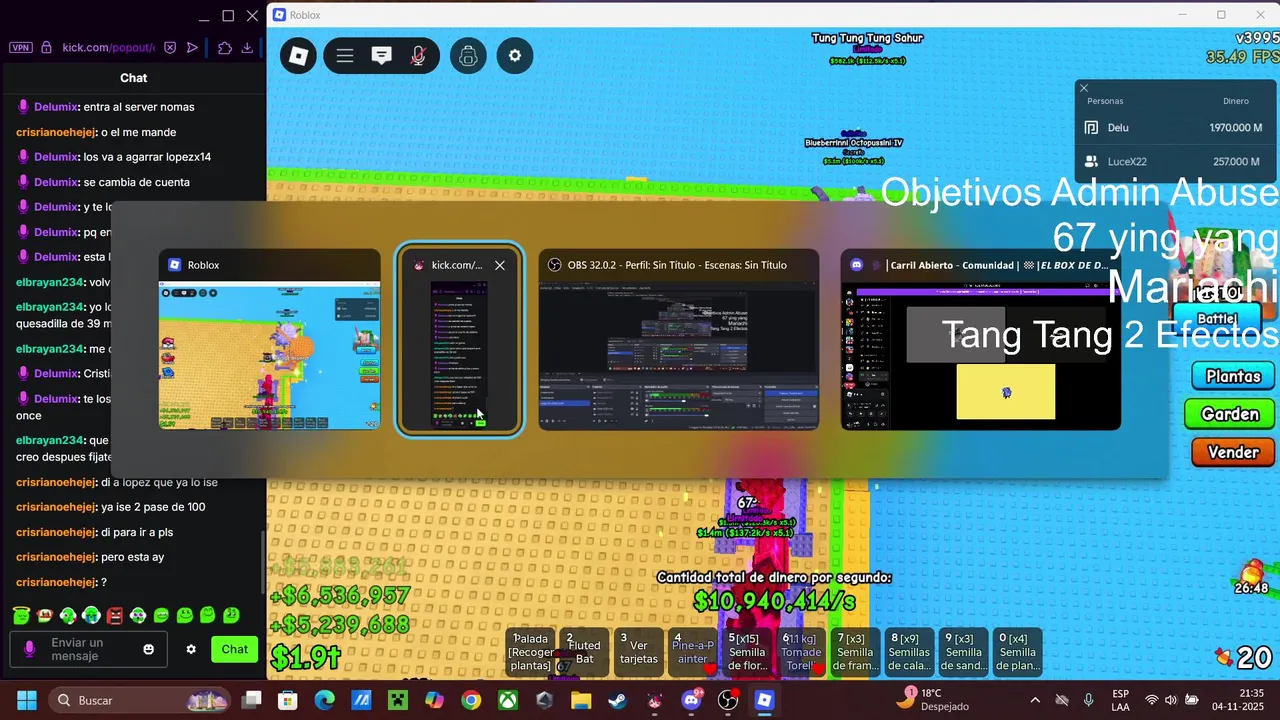The width and height of the screenshot is (1280, 720).
Task: Select Ver tarjetas hotbar slot 3
Action: pyautogui.click(x=639, y=652)
